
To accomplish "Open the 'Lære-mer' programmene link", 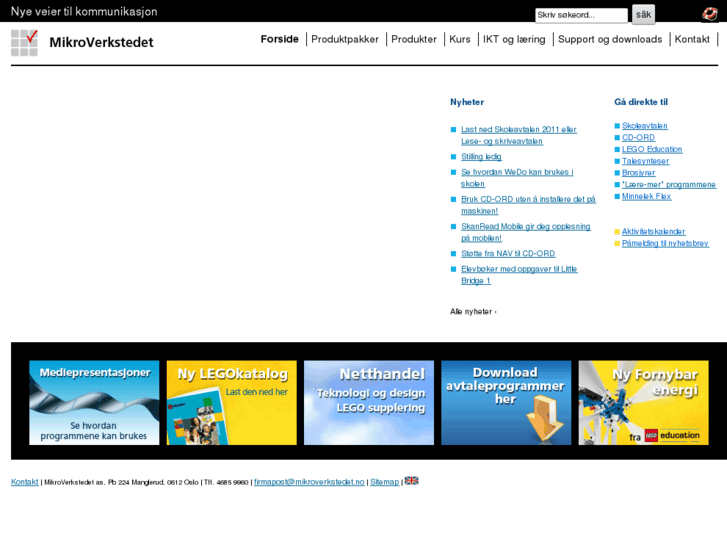I will (x=669, y=185).
